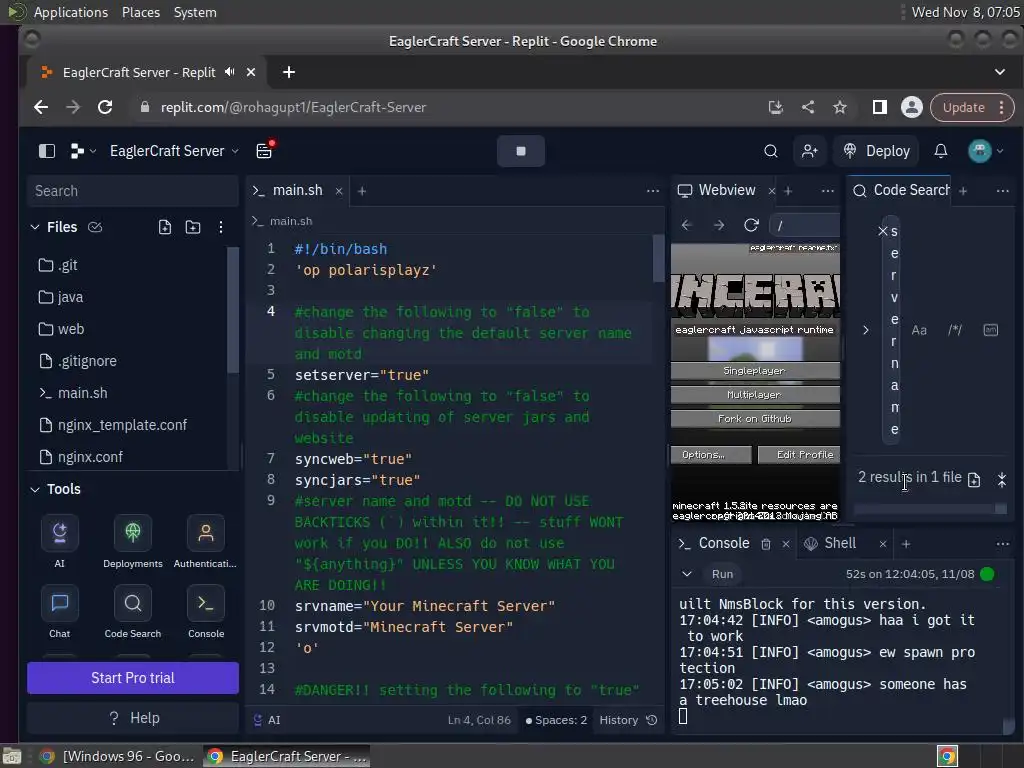
Task: Create a new folder with the Files icon
Action: (x=193, y=227)
